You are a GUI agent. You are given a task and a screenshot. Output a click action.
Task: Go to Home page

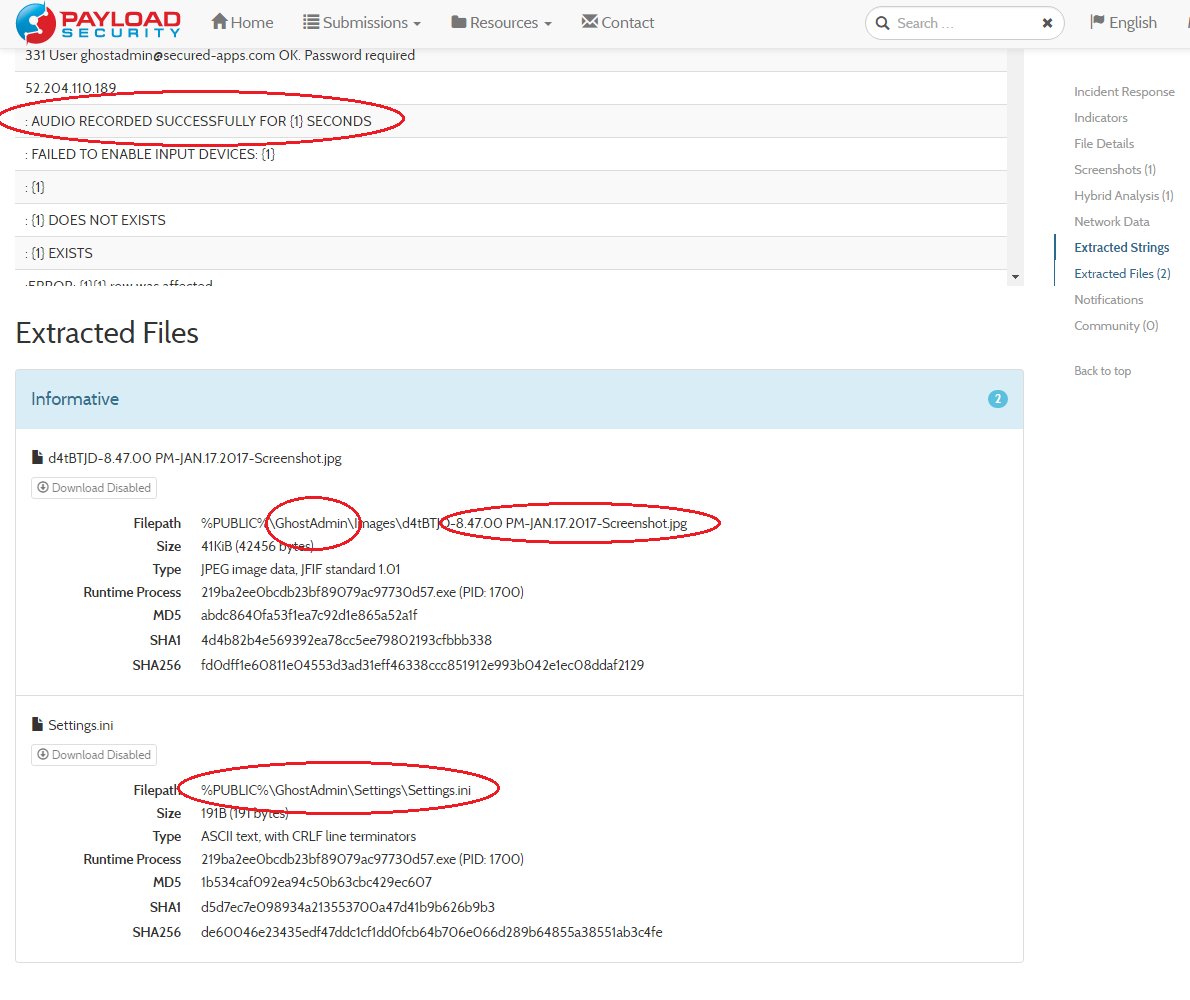coord(242,23)
